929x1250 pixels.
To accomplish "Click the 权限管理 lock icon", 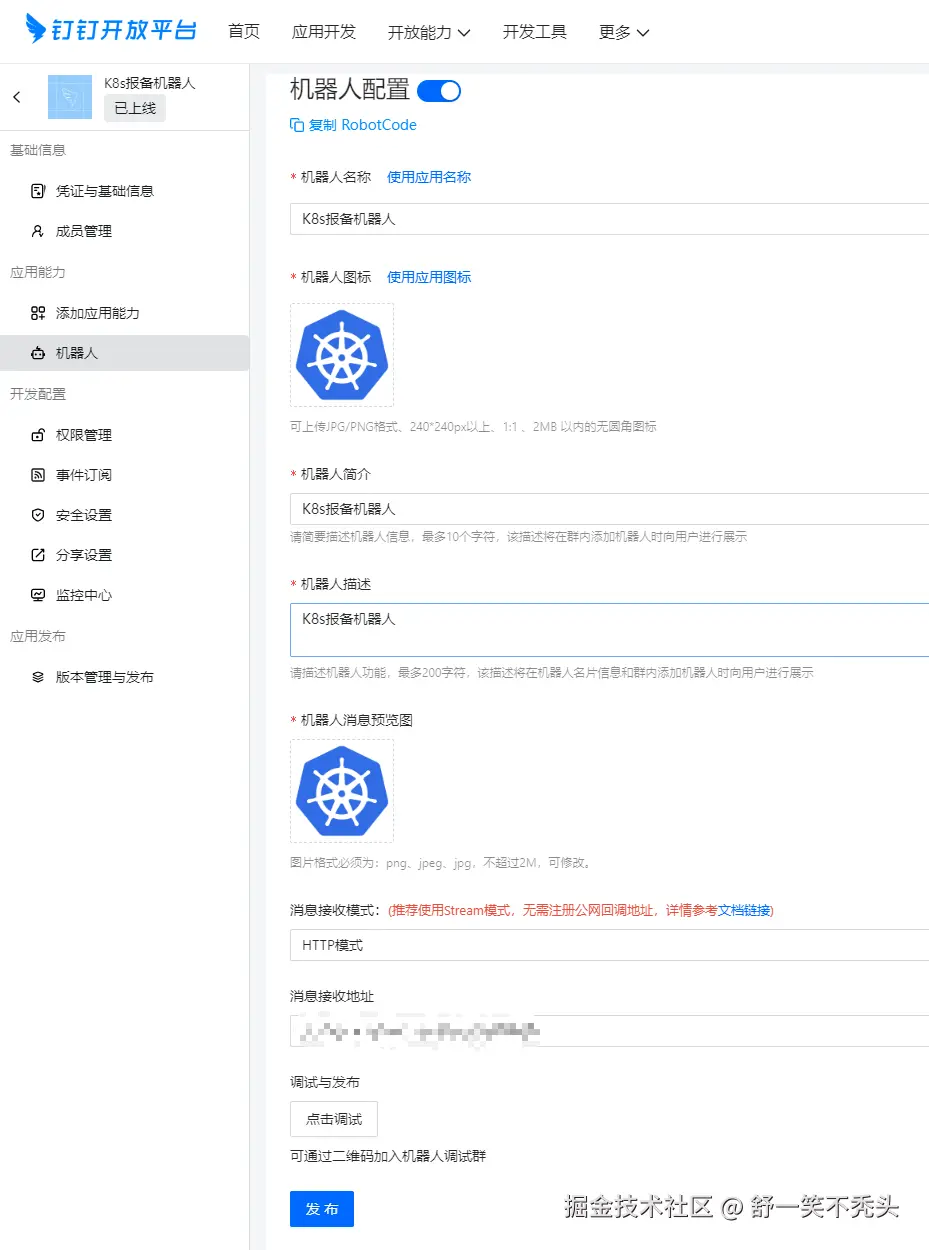I will coord(38,435).
